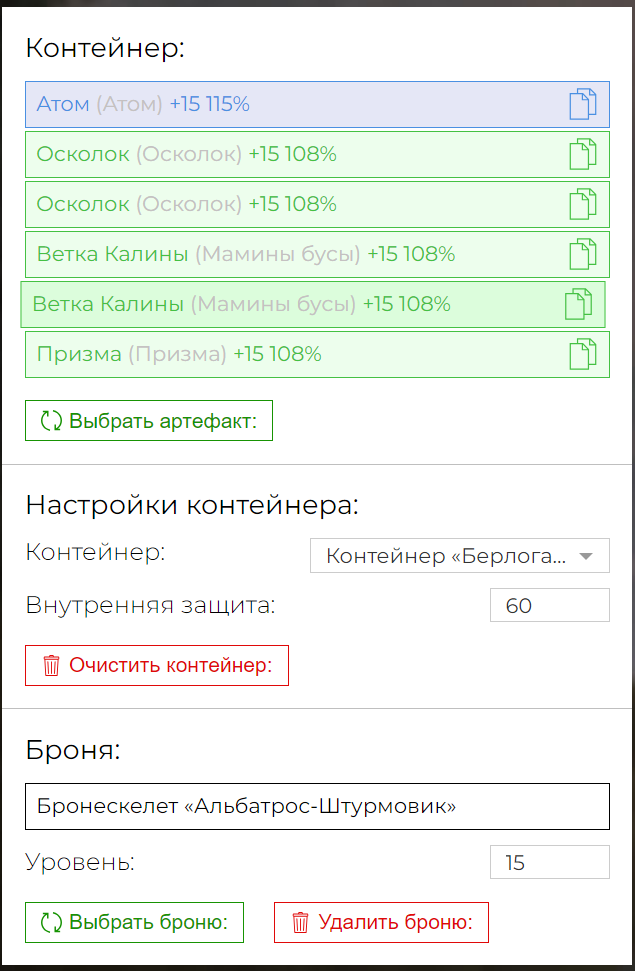The height and width of the screenshot is (971, 635).
Task: Click the Внутренняя защита input field showing 60
Action: (x=549, y=606)
